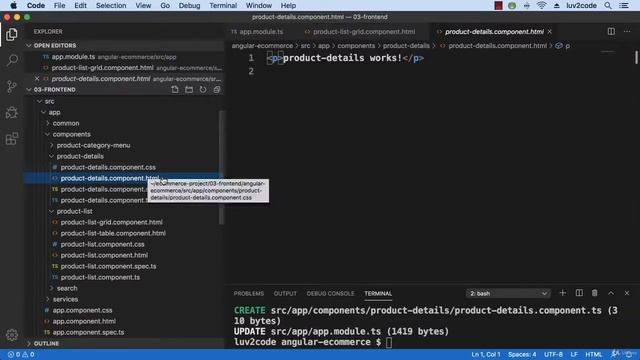Collapse the product-details folder

(51, 156)
